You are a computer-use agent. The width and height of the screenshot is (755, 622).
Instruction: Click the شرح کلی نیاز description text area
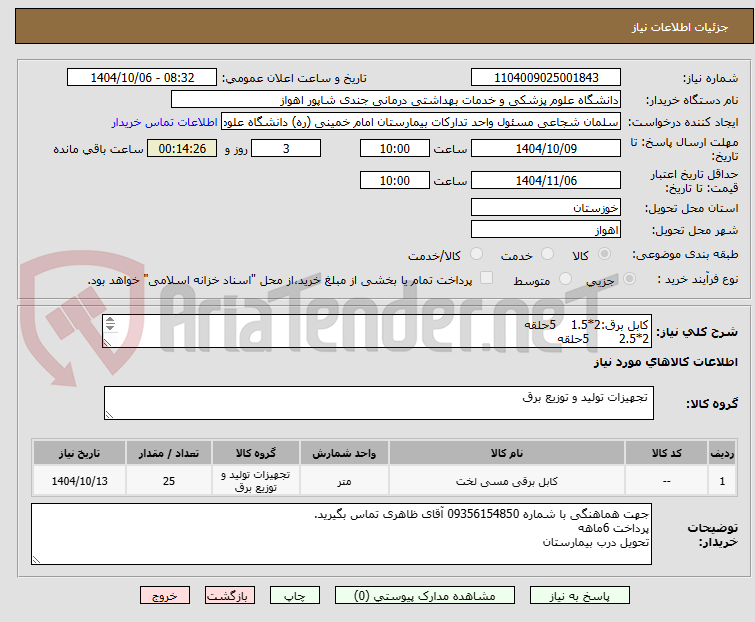[x=377, y=331]
